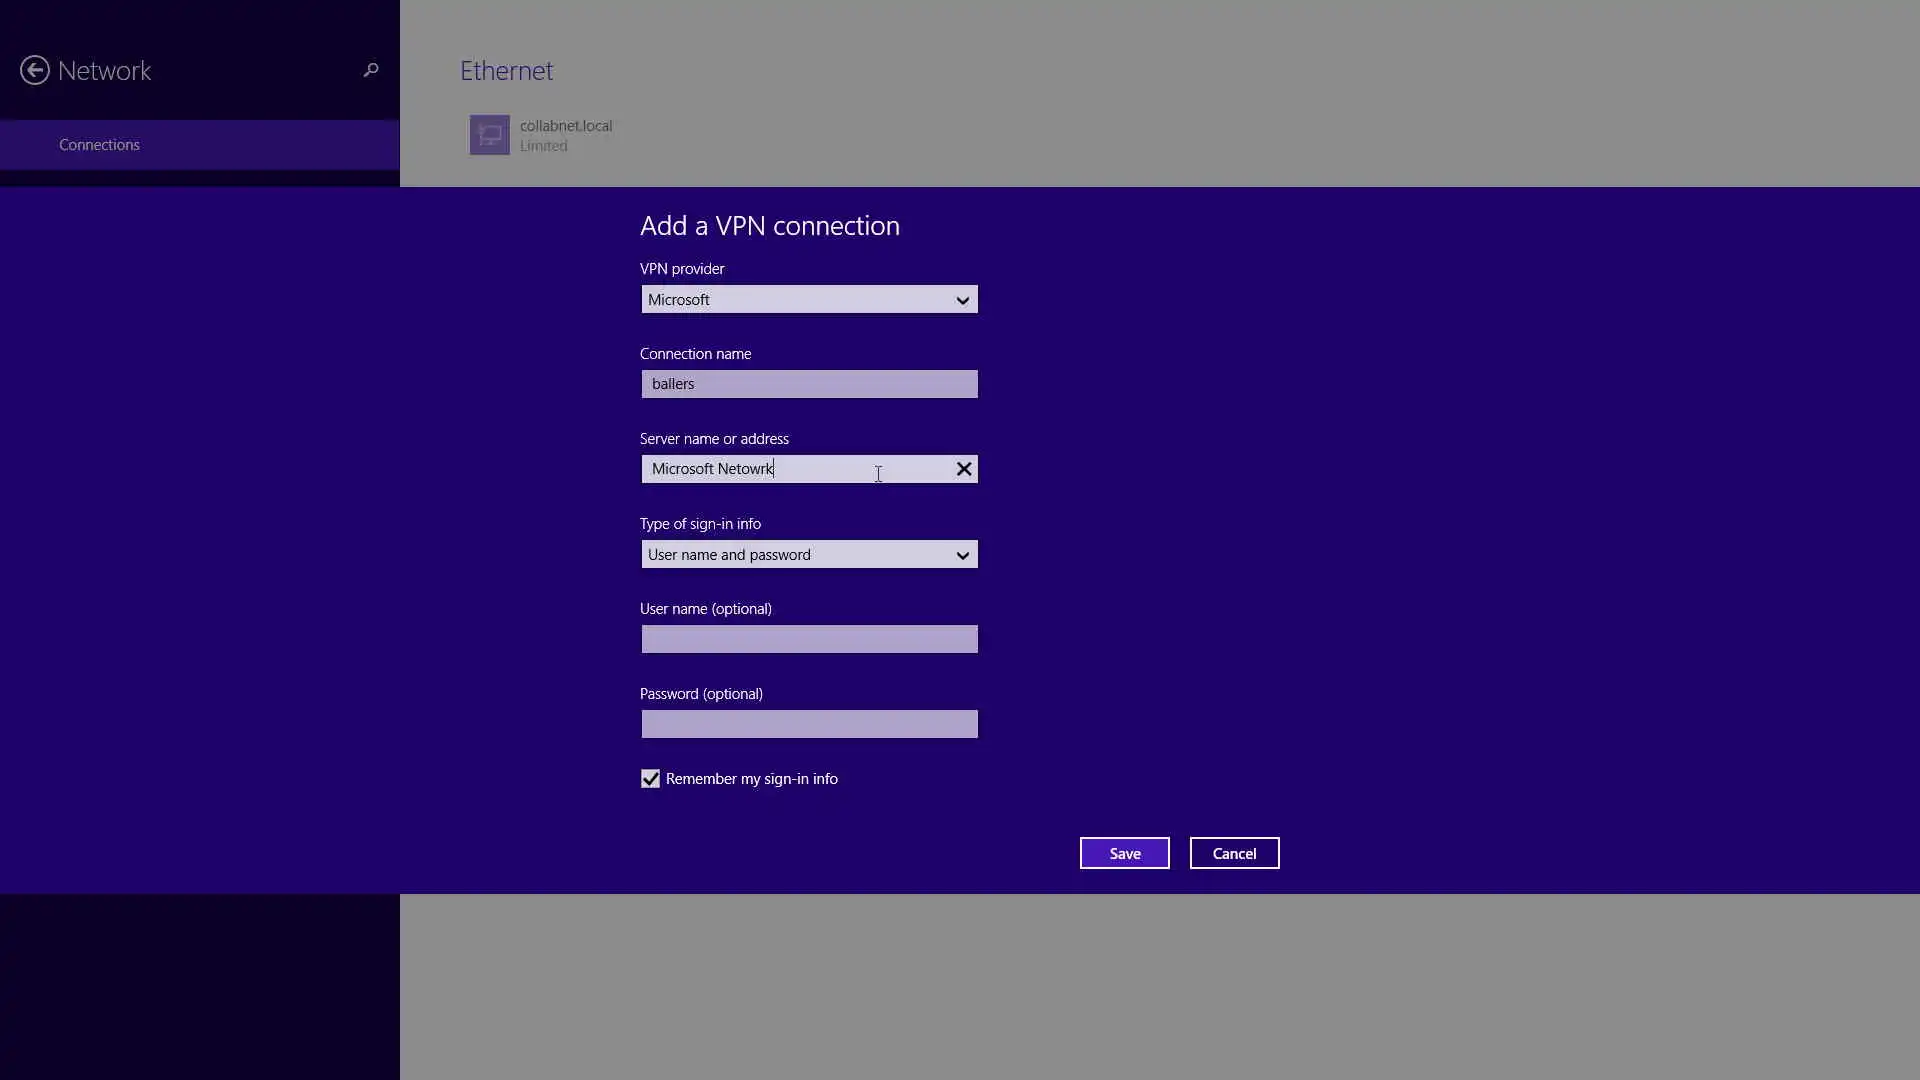This screenshot has width=1920, height=1080.
Task: Clear server name with the X icon
Action: [964, 469]
